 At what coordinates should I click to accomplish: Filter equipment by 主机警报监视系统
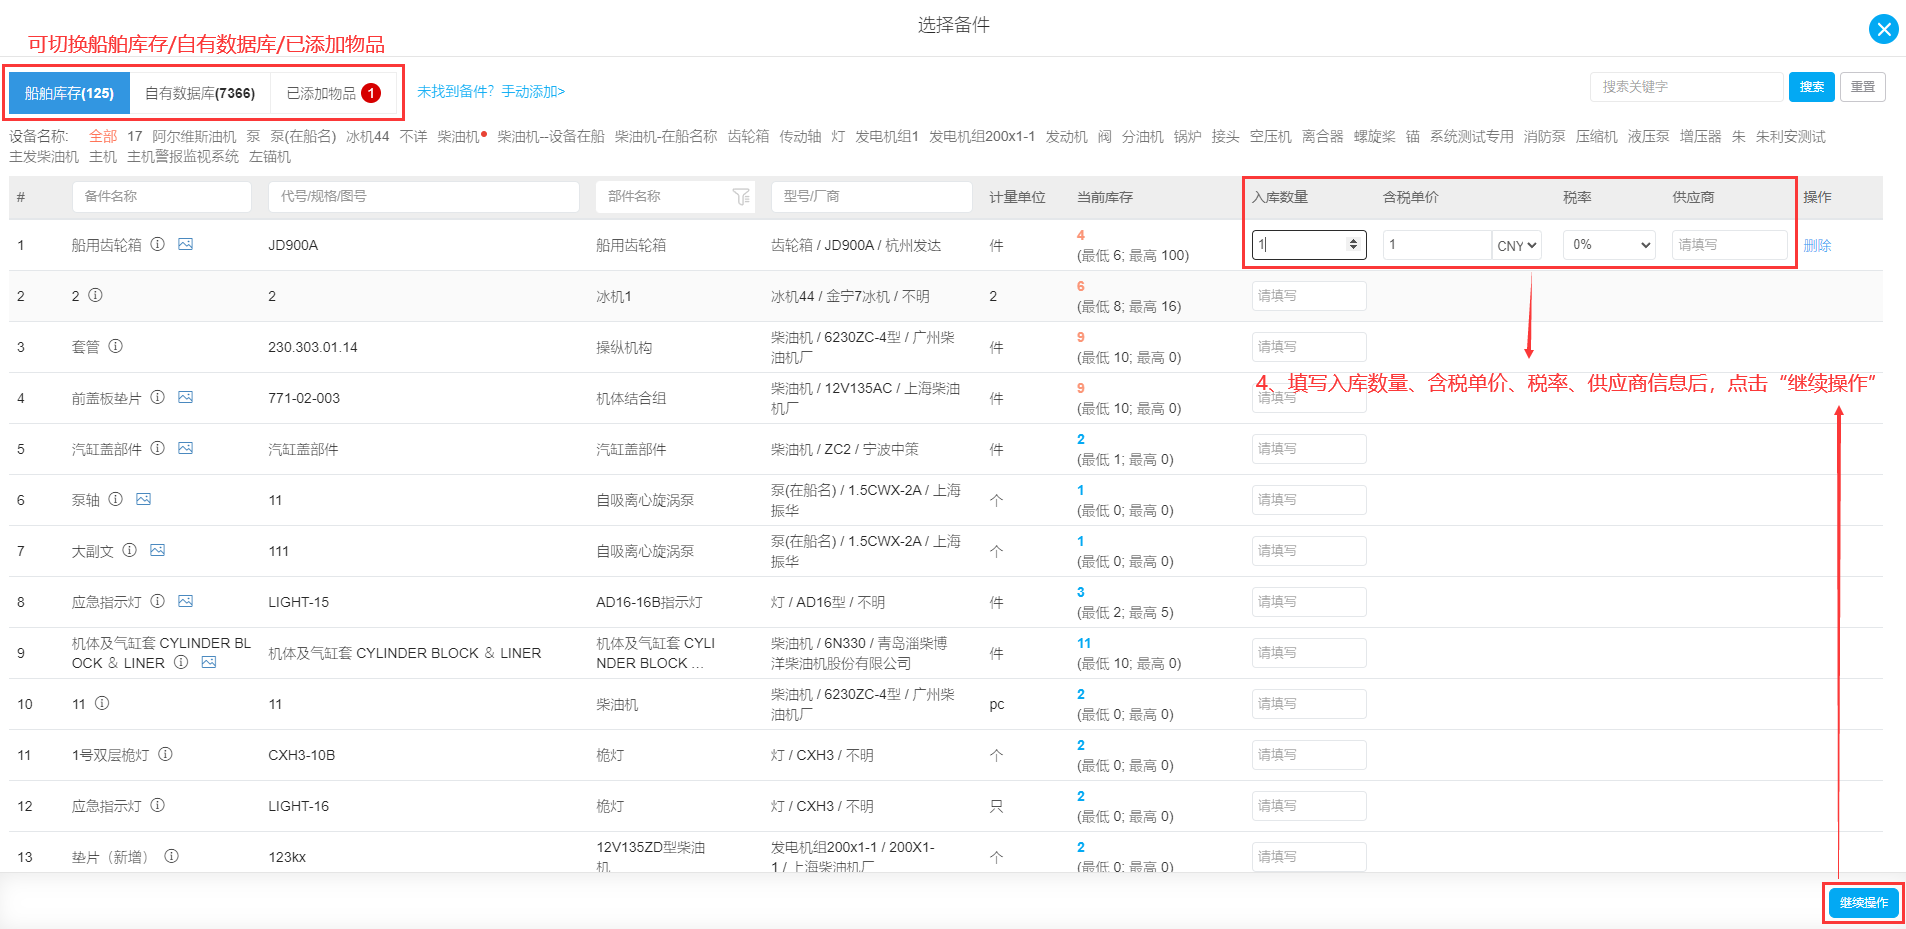(183, 156)
